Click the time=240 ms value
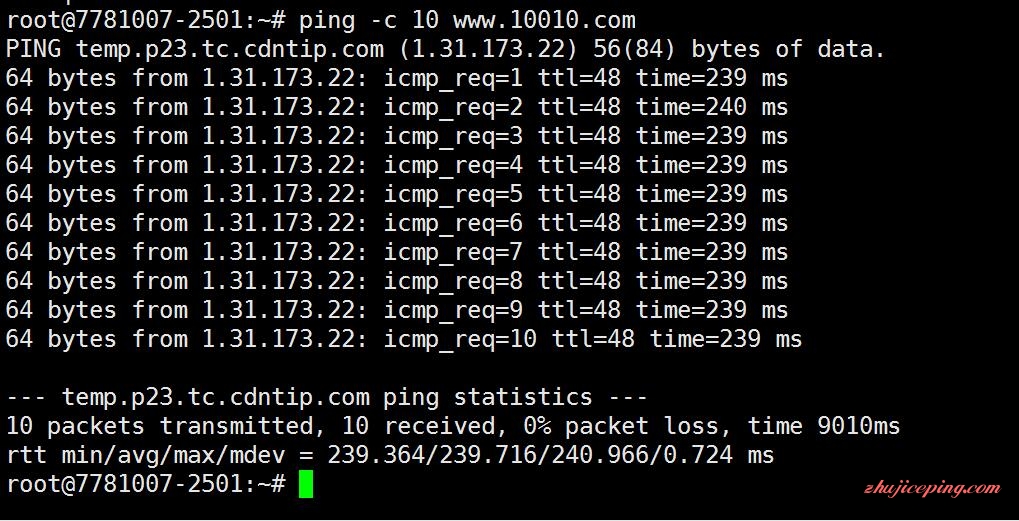 pyautogui.click(x=712, y=107)
